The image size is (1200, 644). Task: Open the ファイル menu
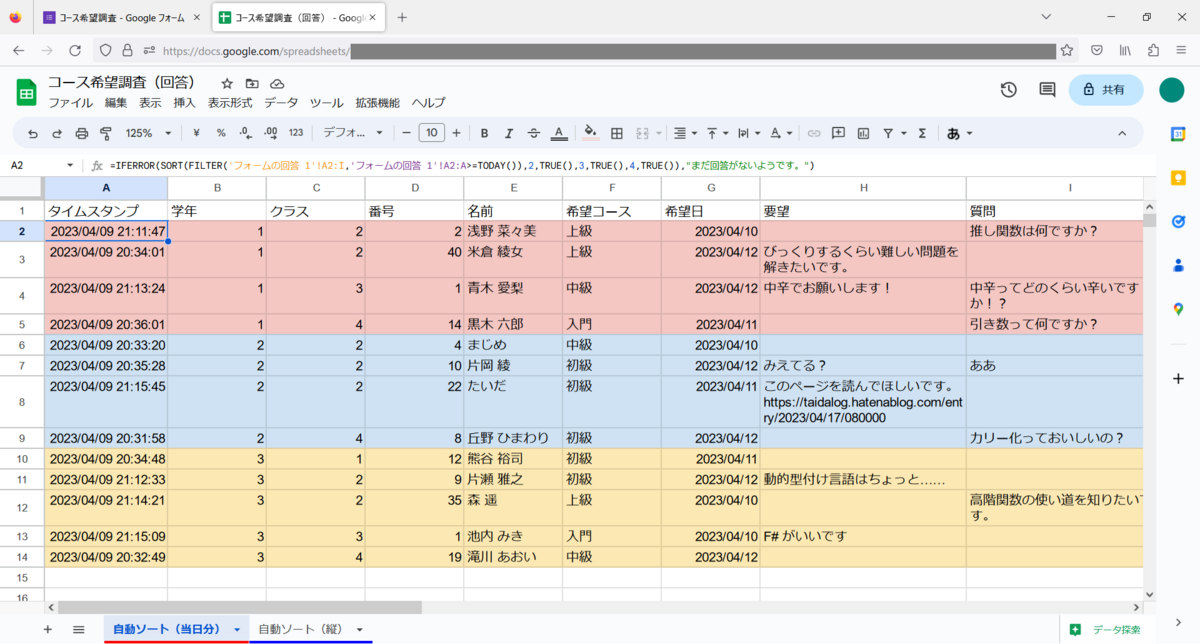click(71, 103)
